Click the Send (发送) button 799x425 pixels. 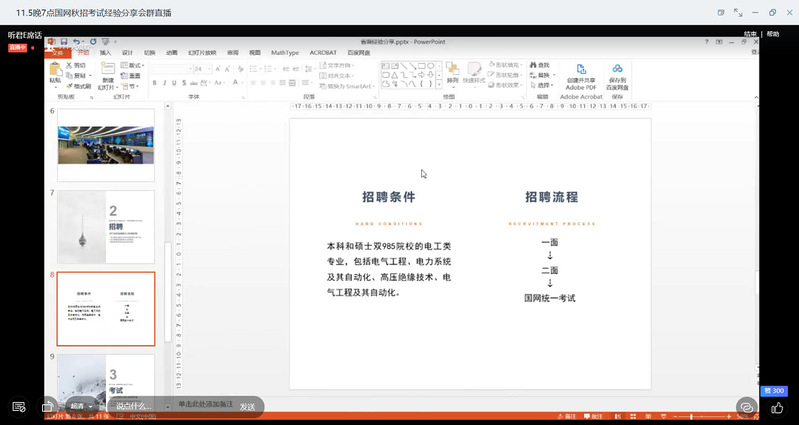(247, 406)
